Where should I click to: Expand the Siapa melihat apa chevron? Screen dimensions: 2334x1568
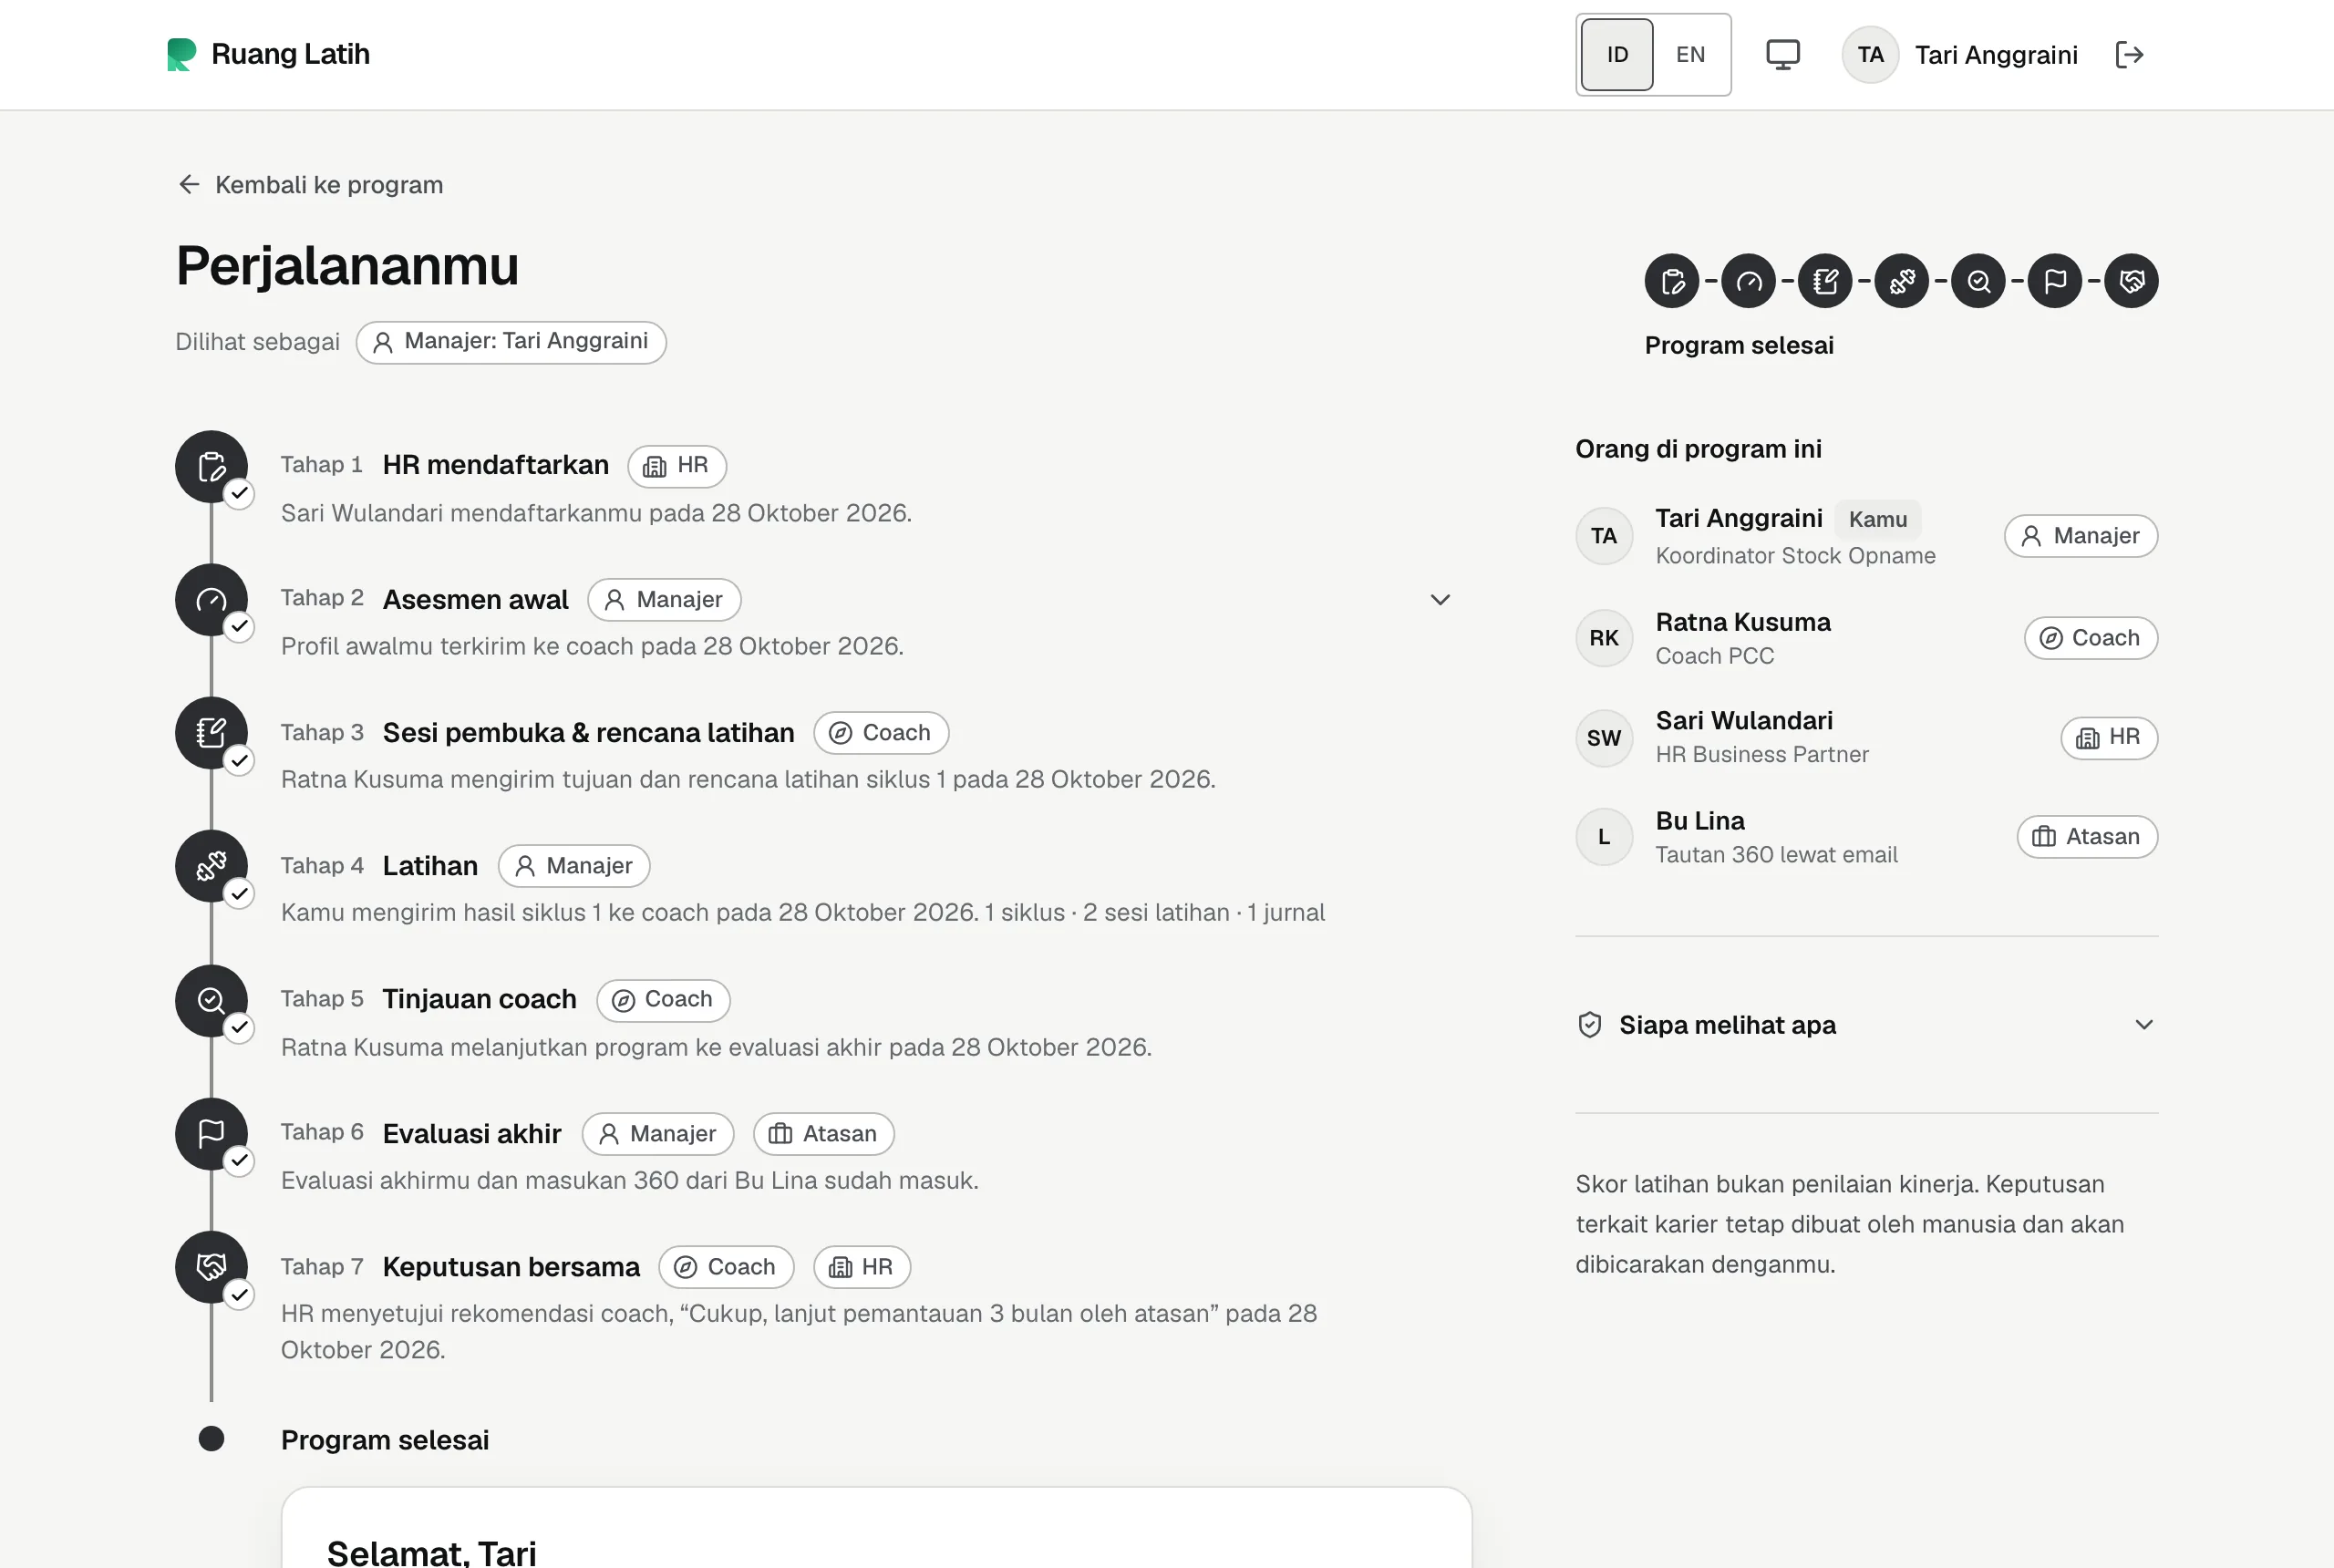(x=2143, y=1025)
